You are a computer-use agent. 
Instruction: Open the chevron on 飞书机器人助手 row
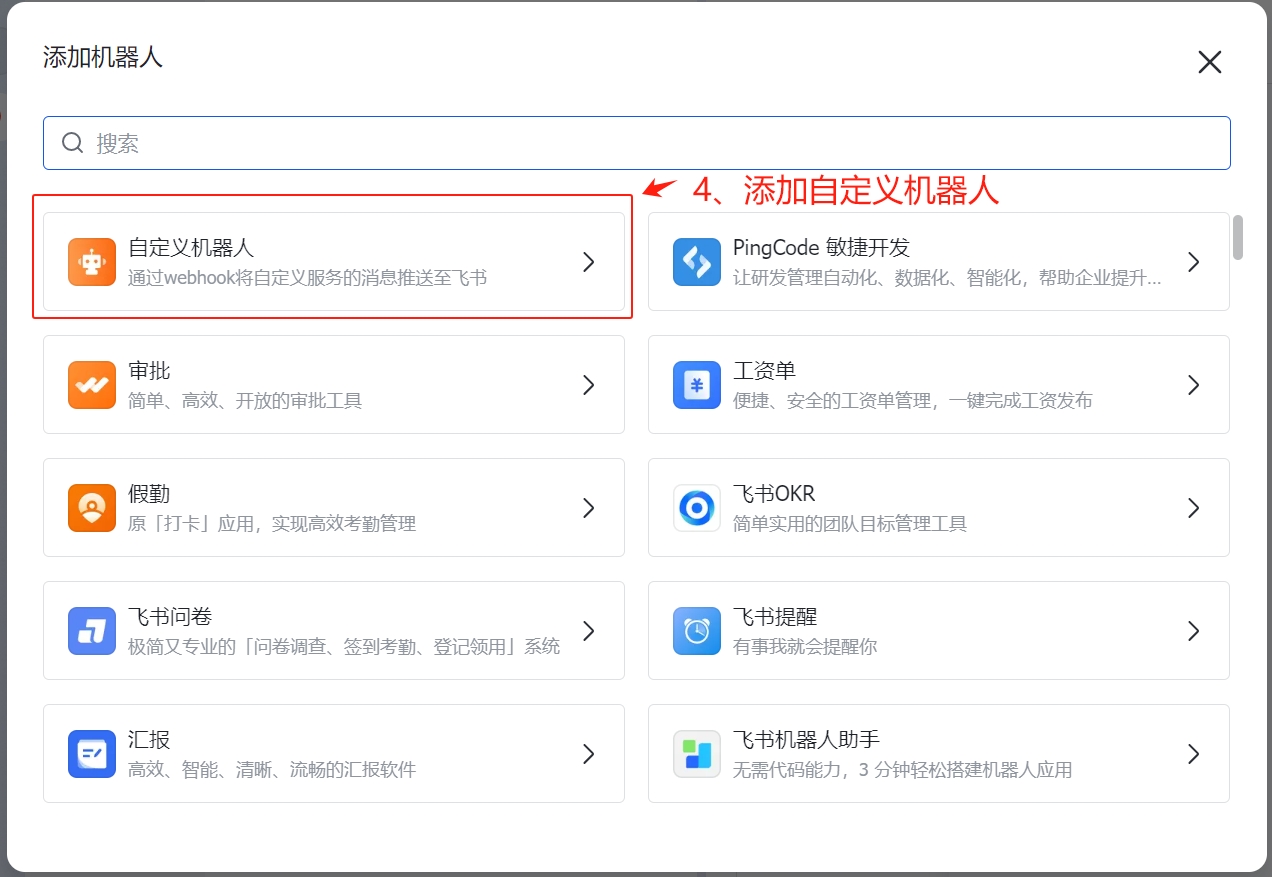coord(1193,754)
